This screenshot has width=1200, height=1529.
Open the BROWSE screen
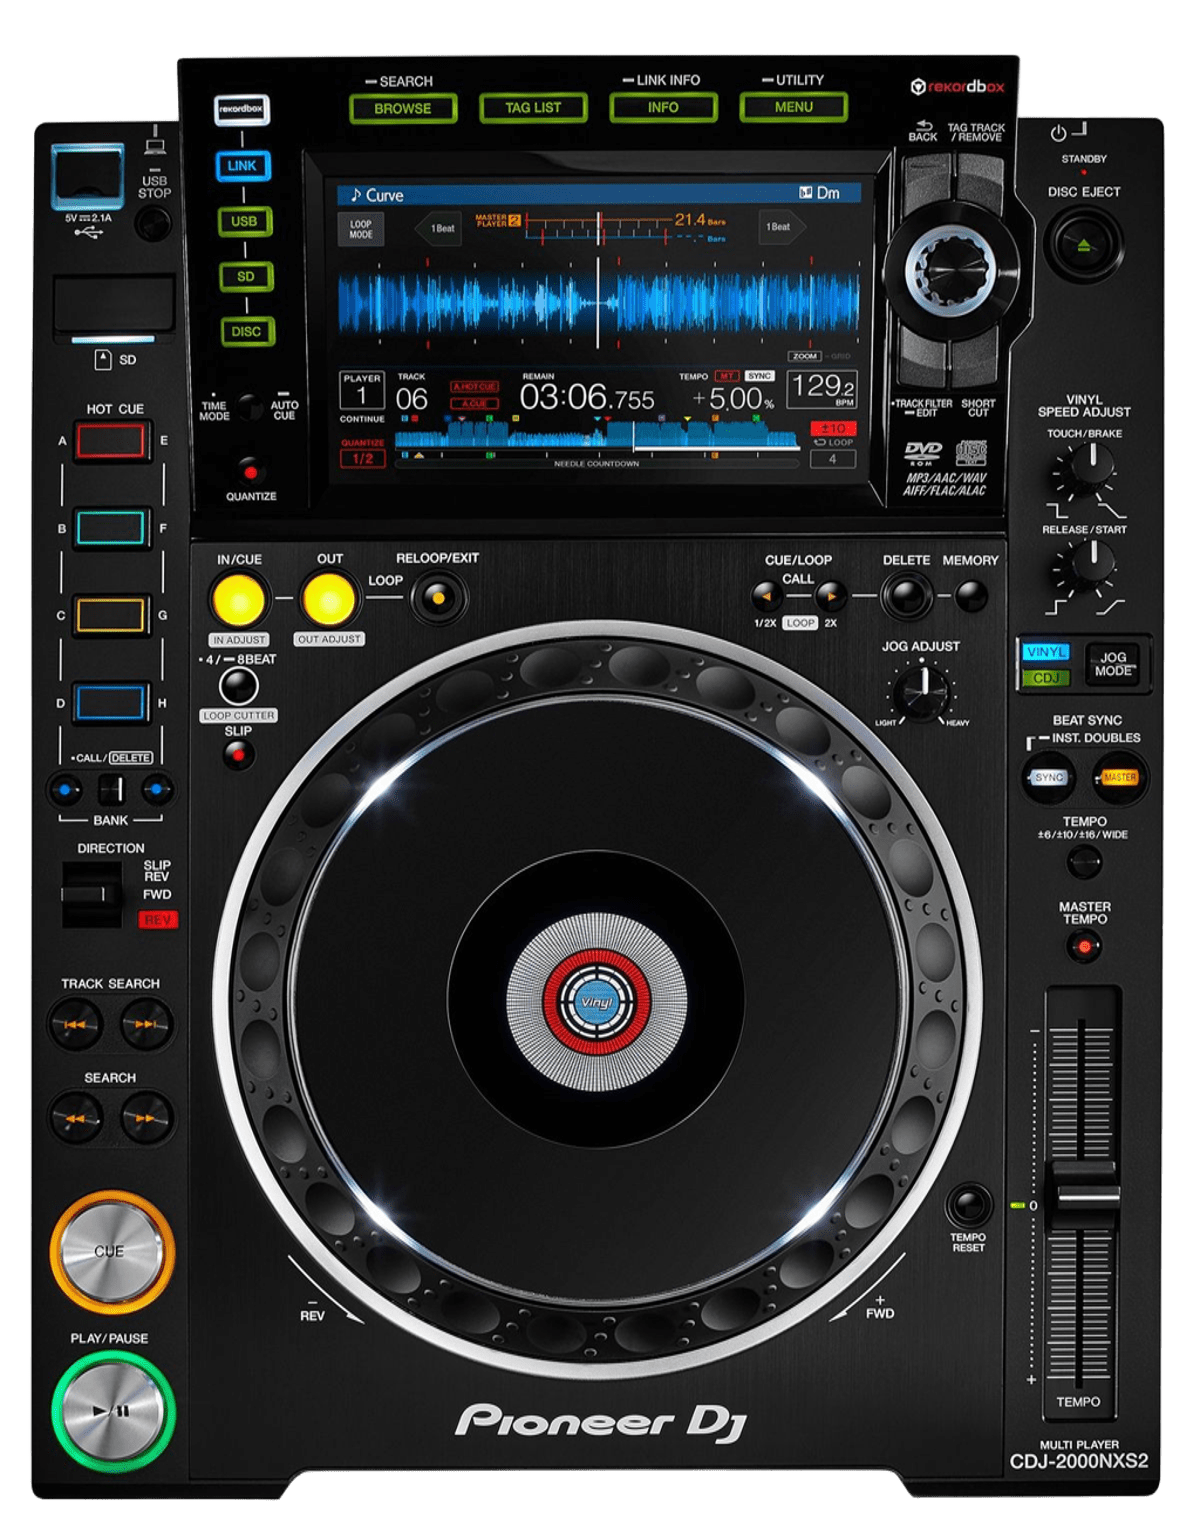point(404,106)
